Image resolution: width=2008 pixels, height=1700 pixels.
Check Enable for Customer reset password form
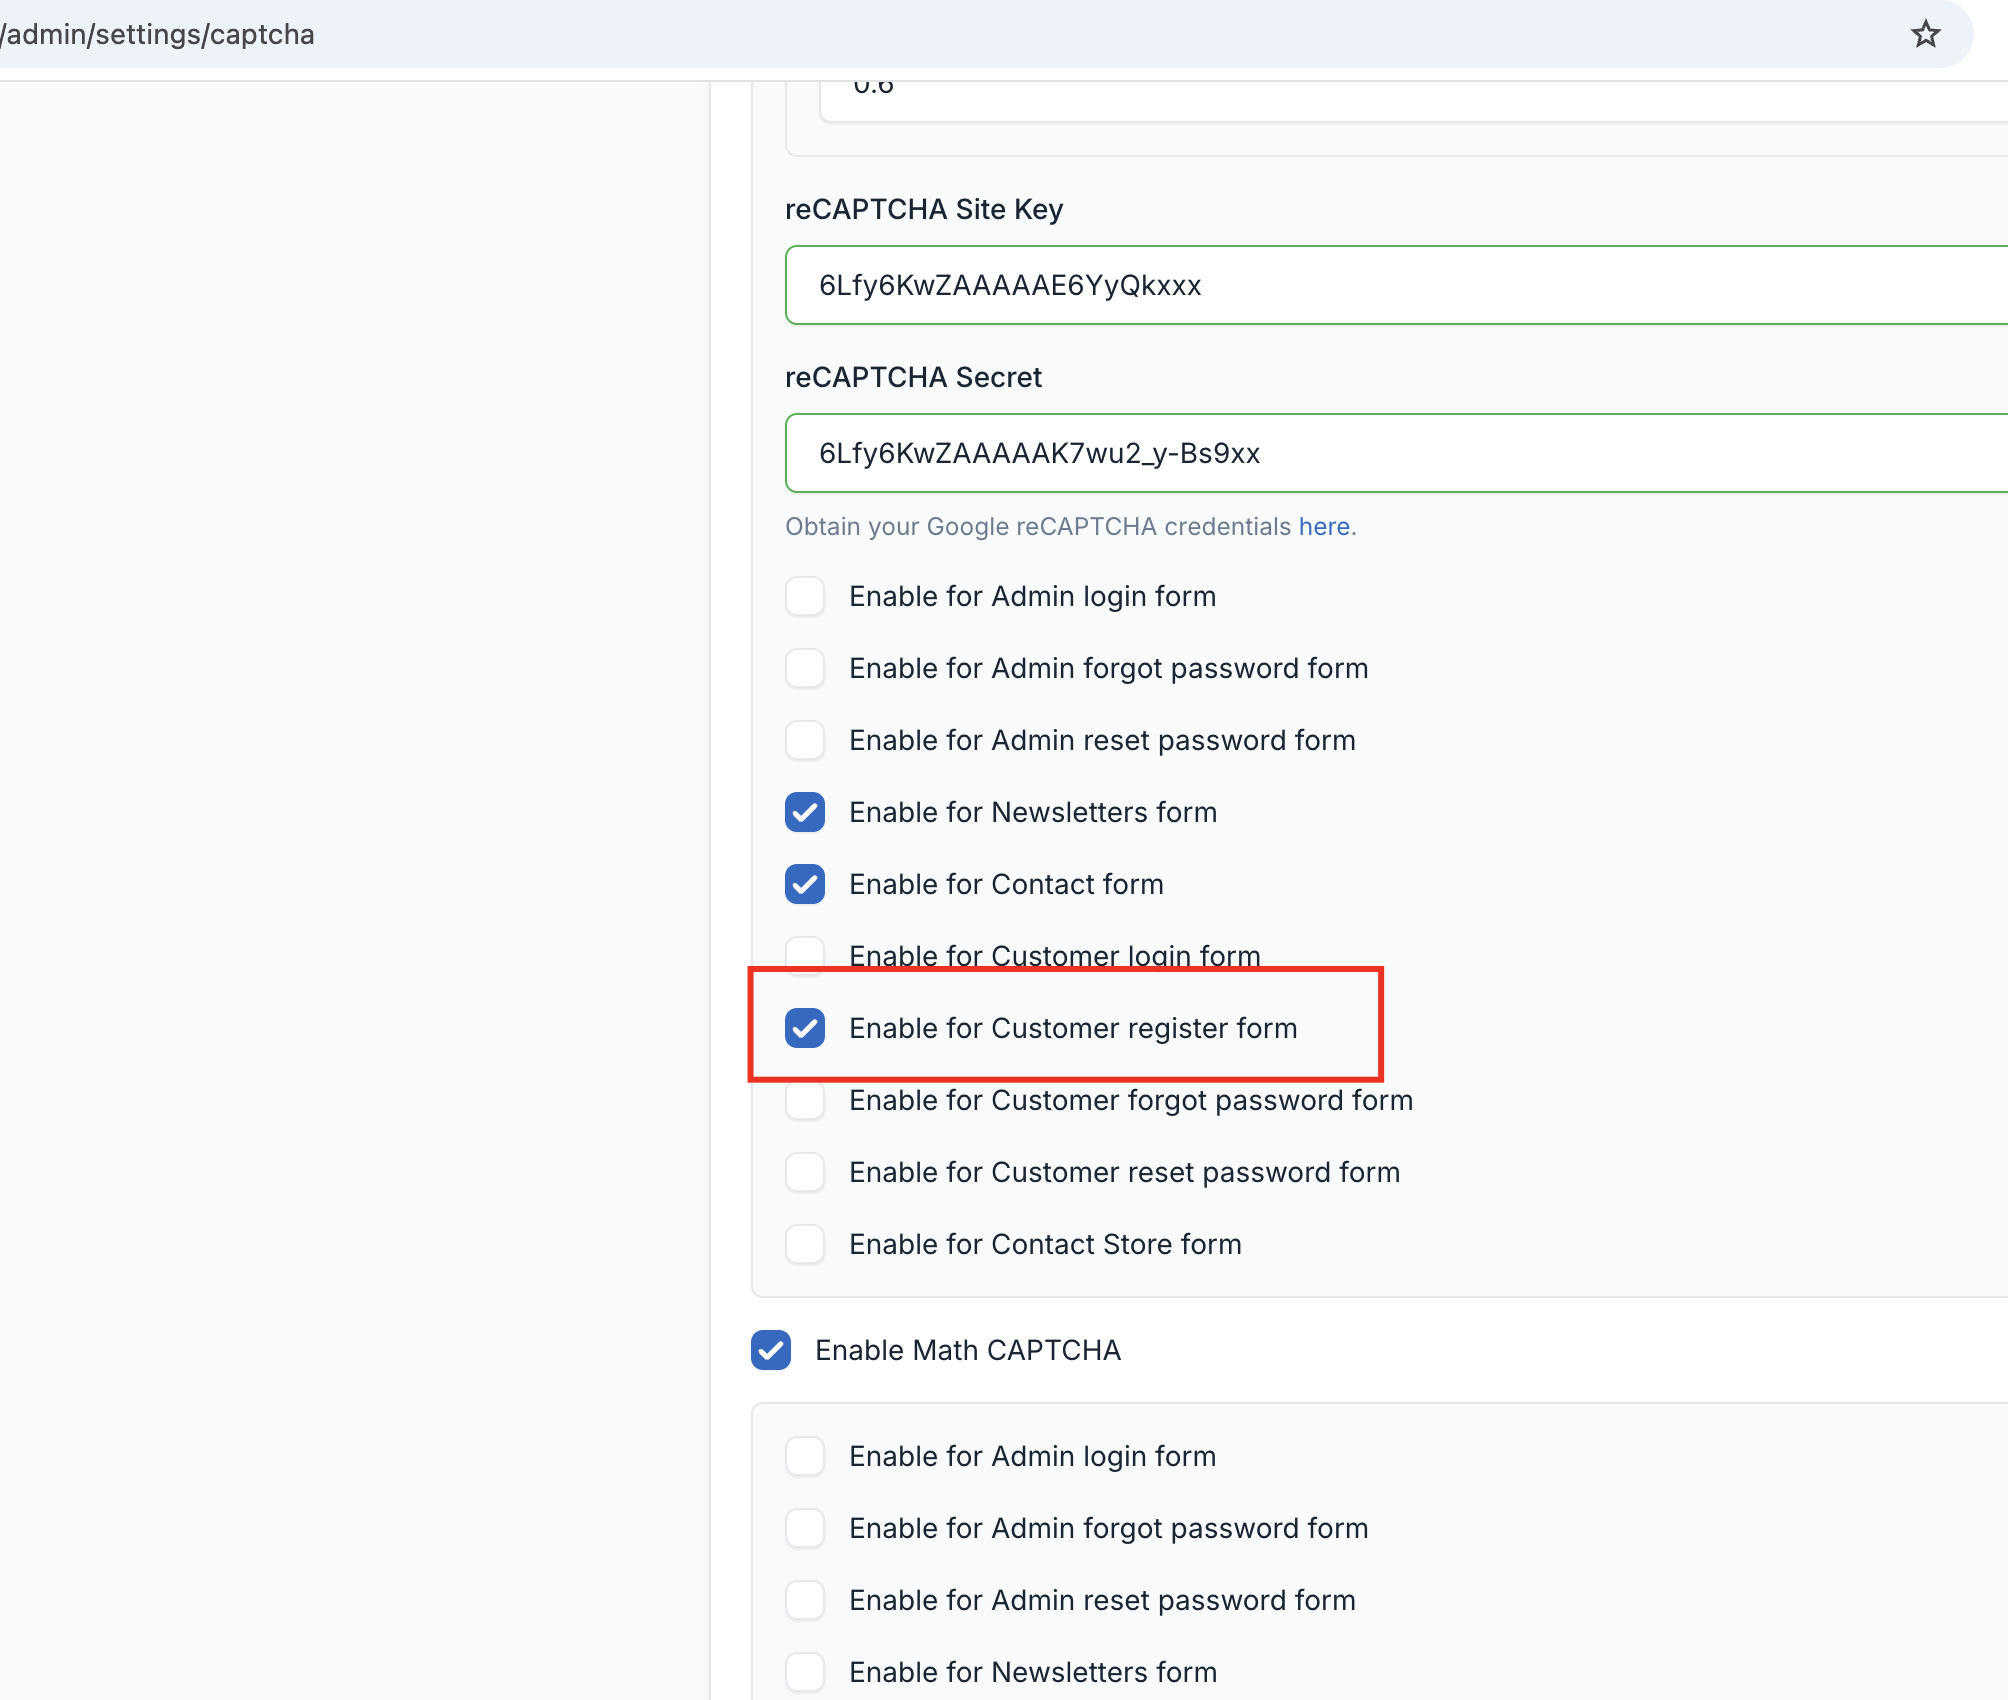805,1172
